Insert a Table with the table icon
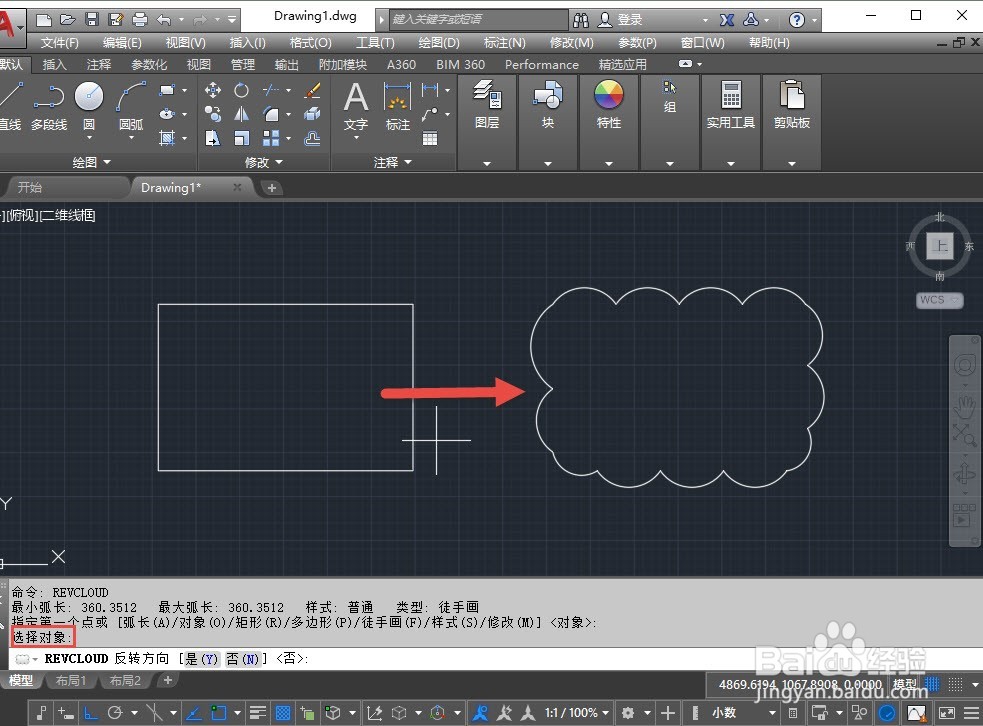The width and height of the screenshot is (983, 726). 430,138
